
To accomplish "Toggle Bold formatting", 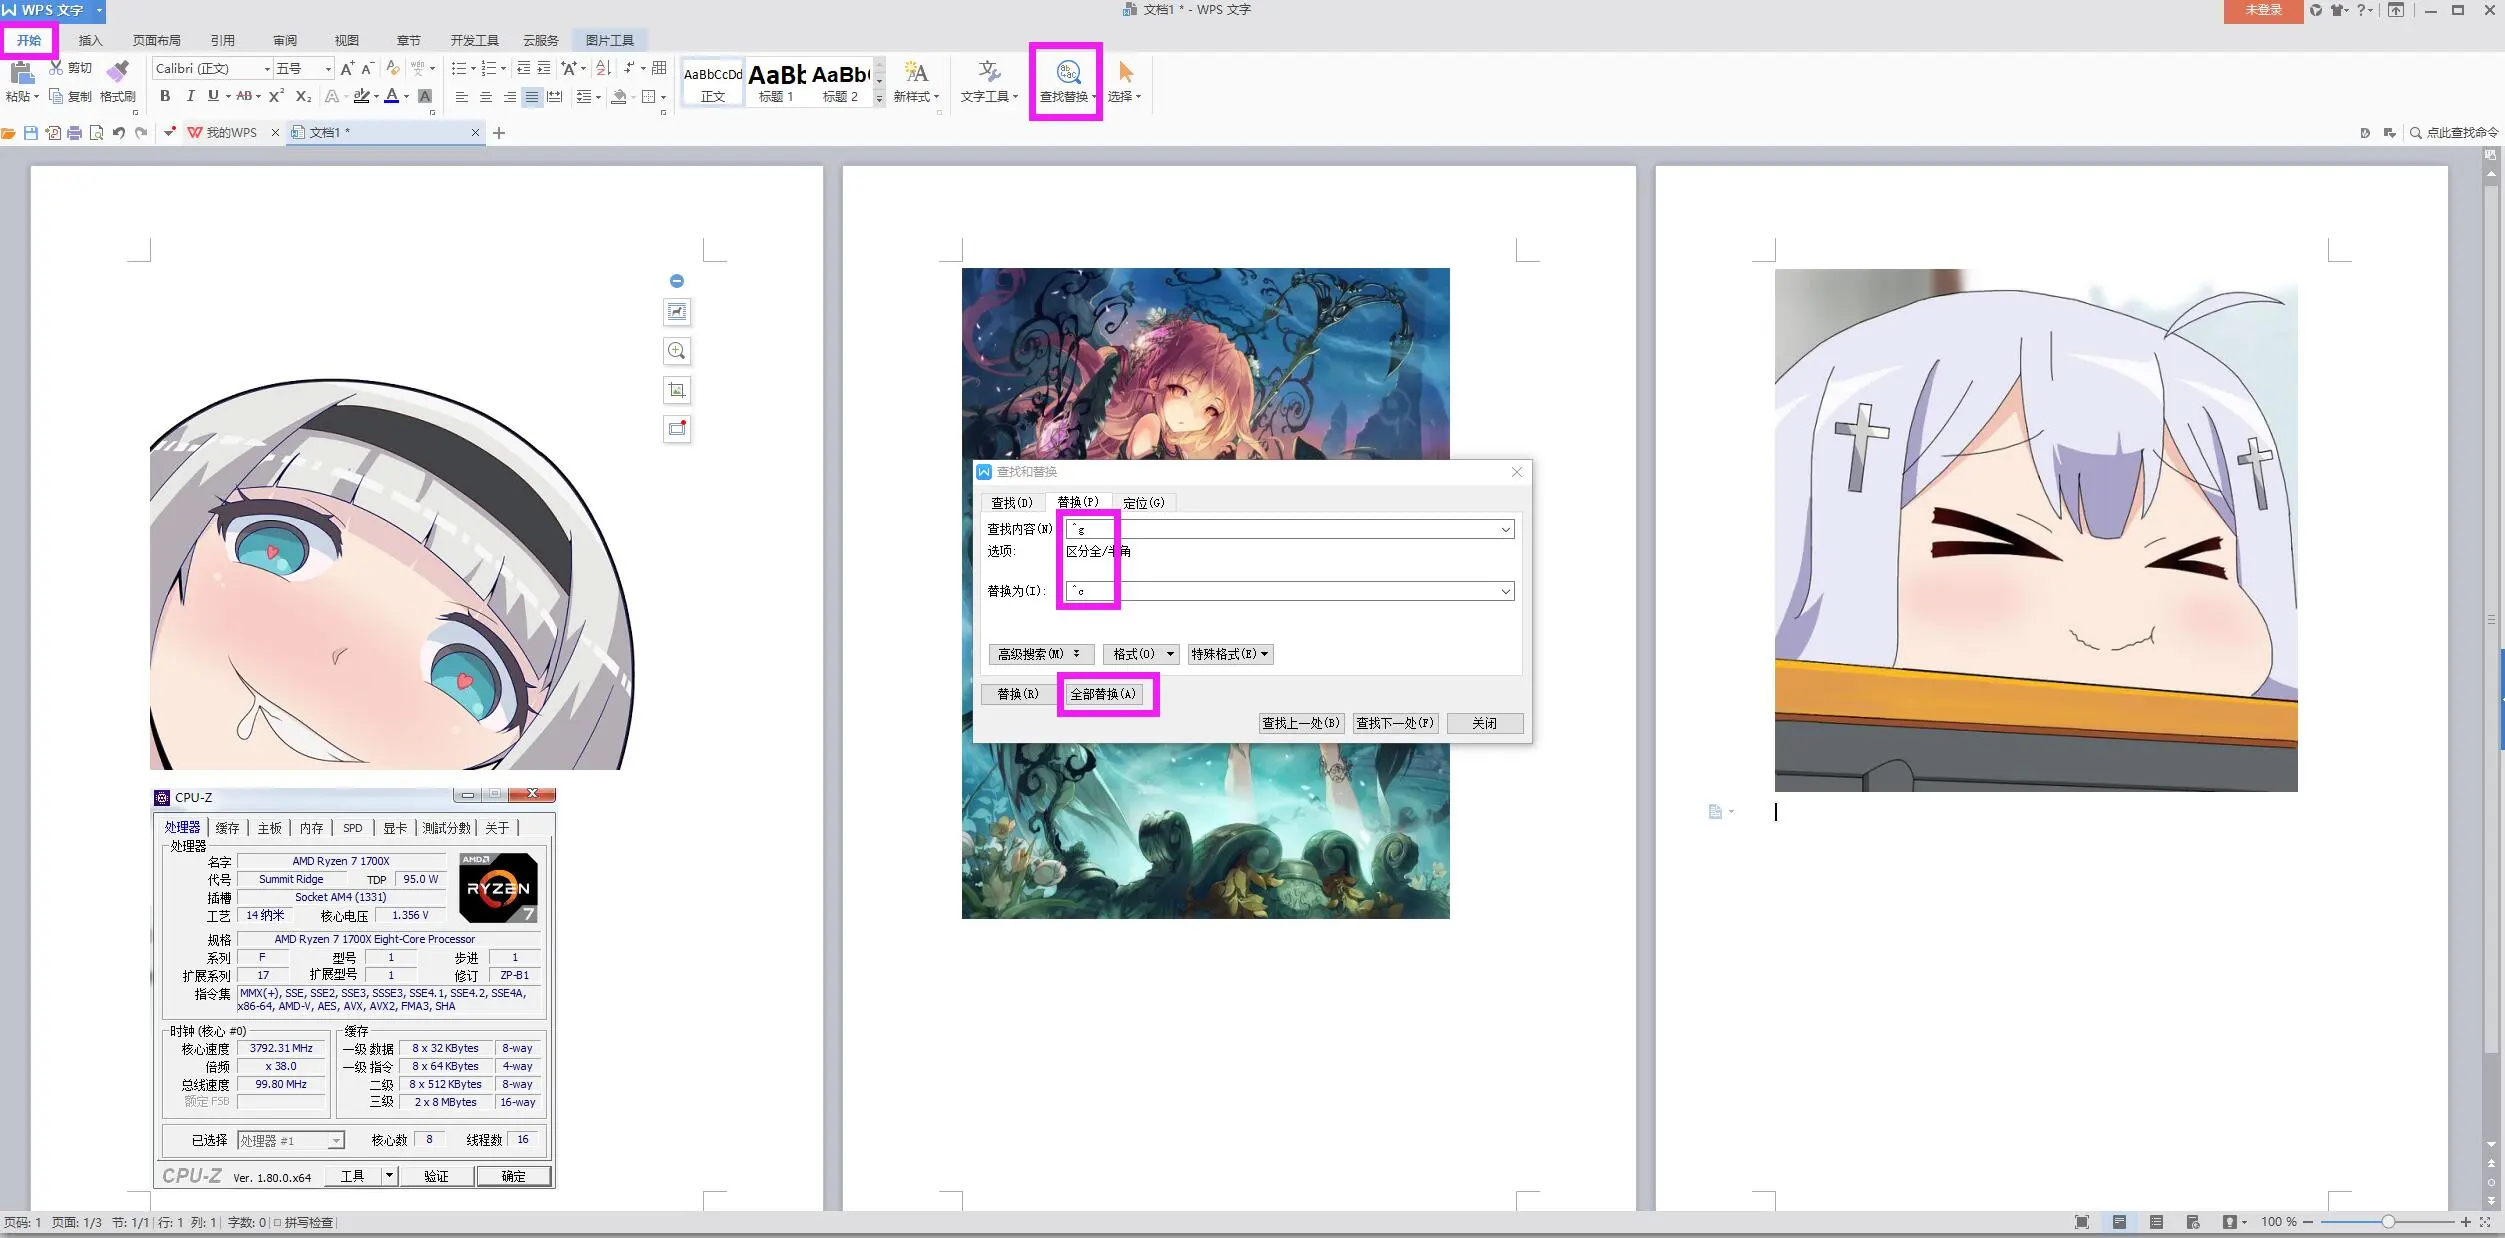I will point(165,96).
